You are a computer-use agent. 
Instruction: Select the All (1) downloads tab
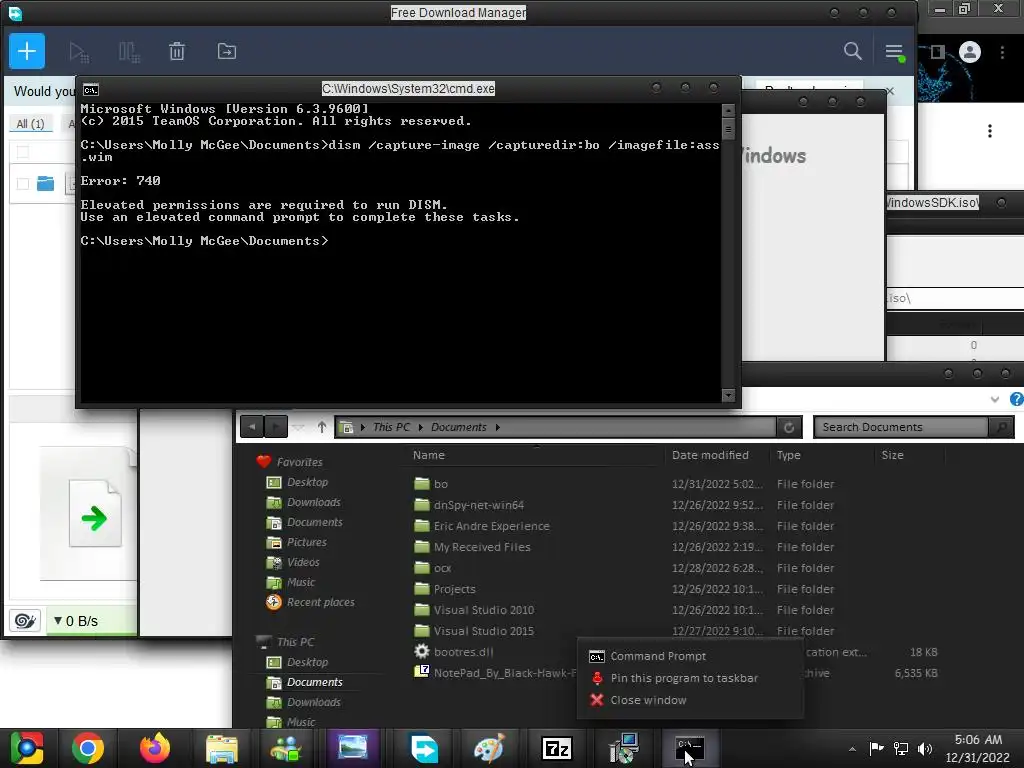coord(30,123)
